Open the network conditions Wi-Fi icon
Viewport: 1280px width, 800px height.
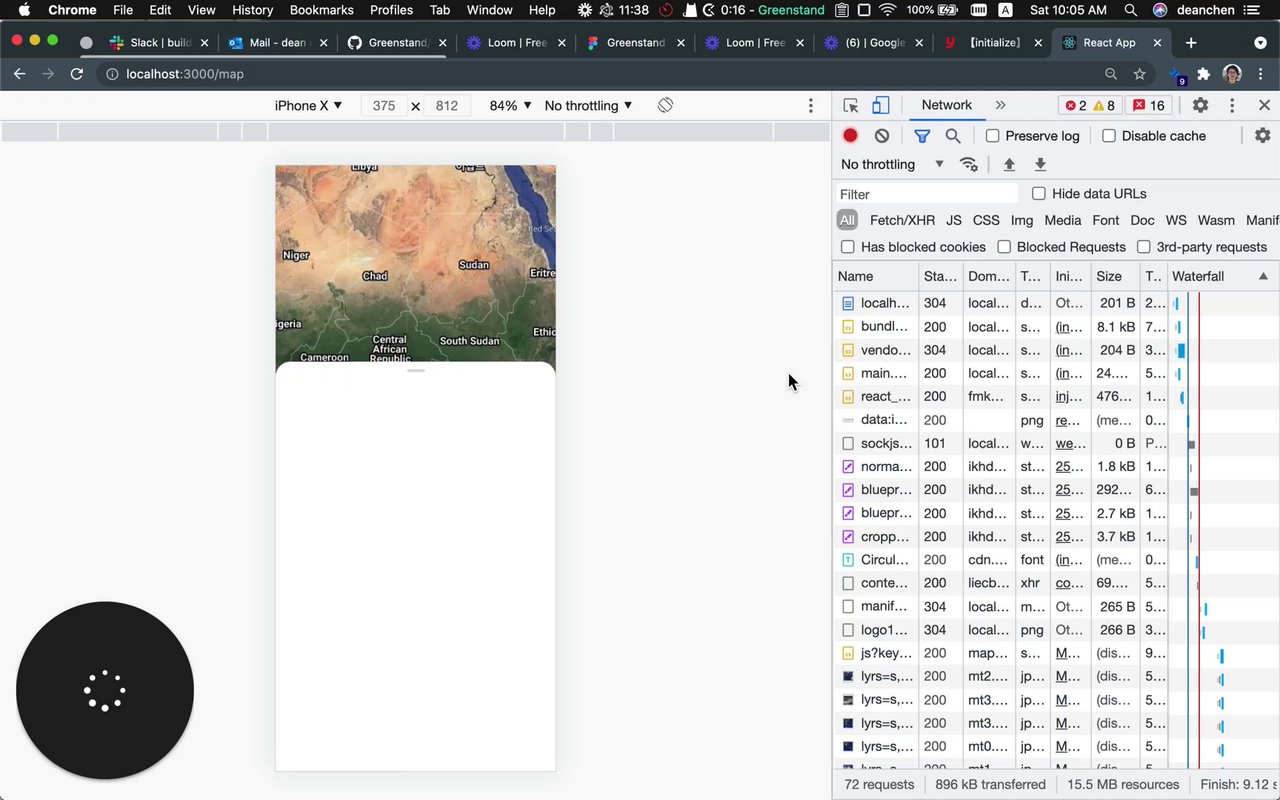click(969, 165)
